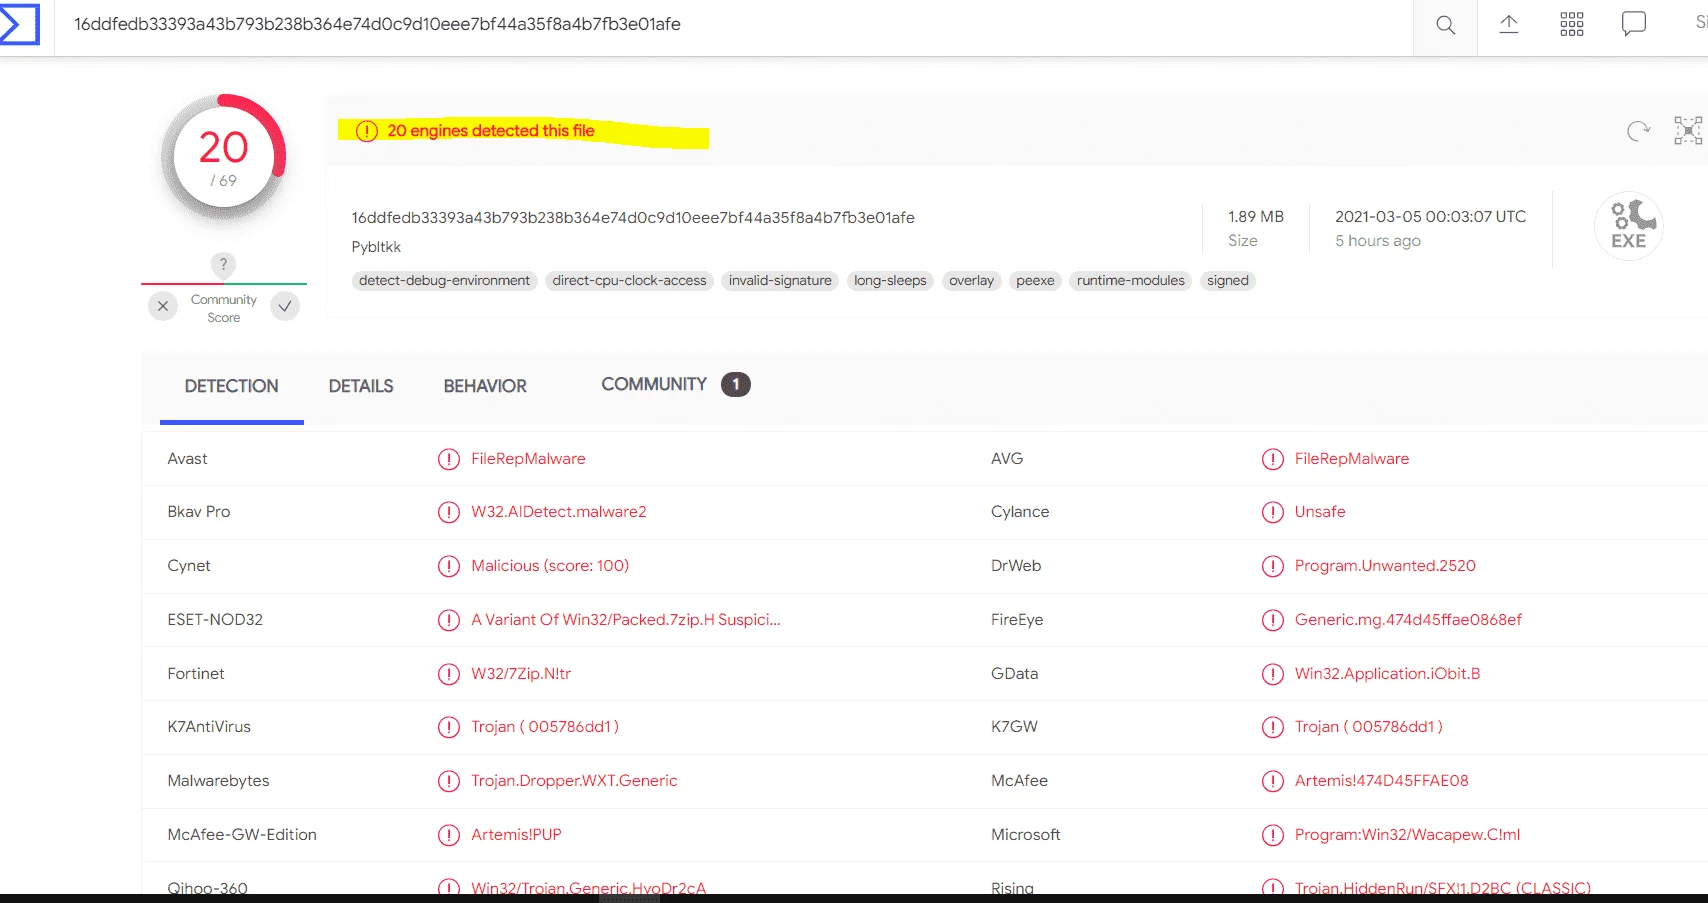Click the warning icon in Cylance row
Viewport: 1708px width, 903px height.
(x=1273, y=512)
